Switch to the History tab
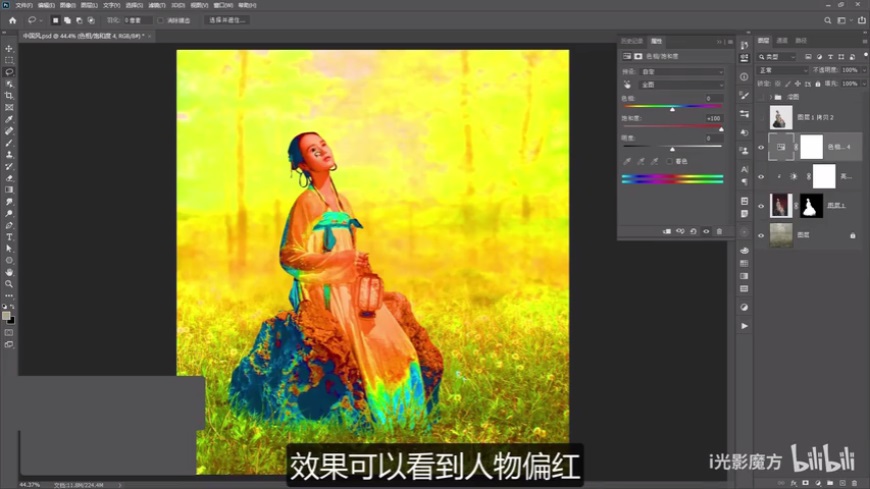 pyautogui.click(x=632, y=42)
